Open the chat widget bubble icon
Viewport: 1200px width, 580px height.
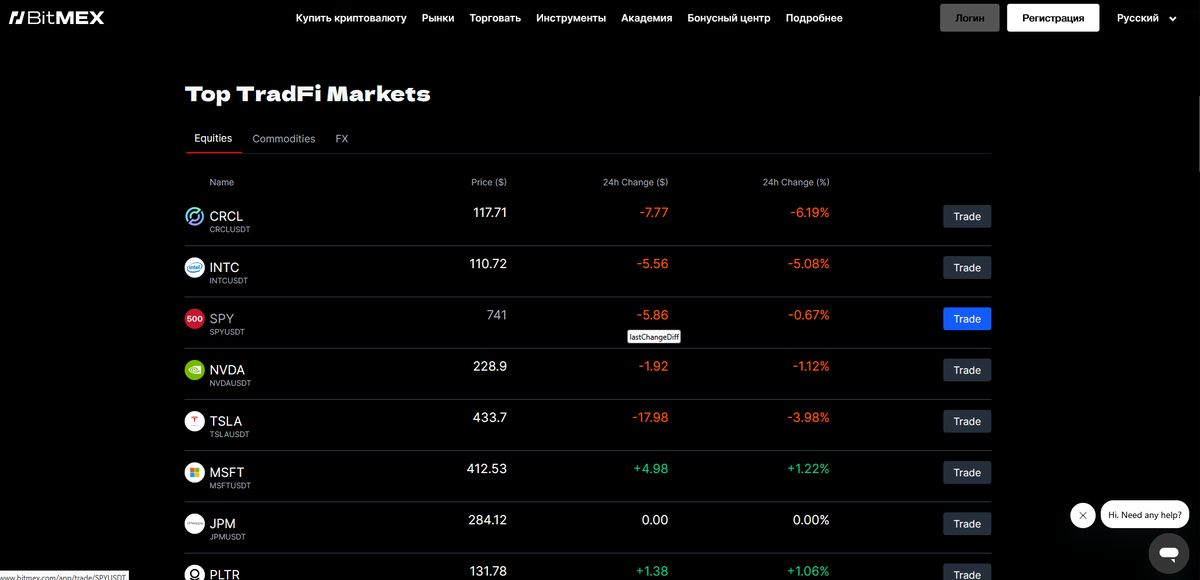(1168, 552)
